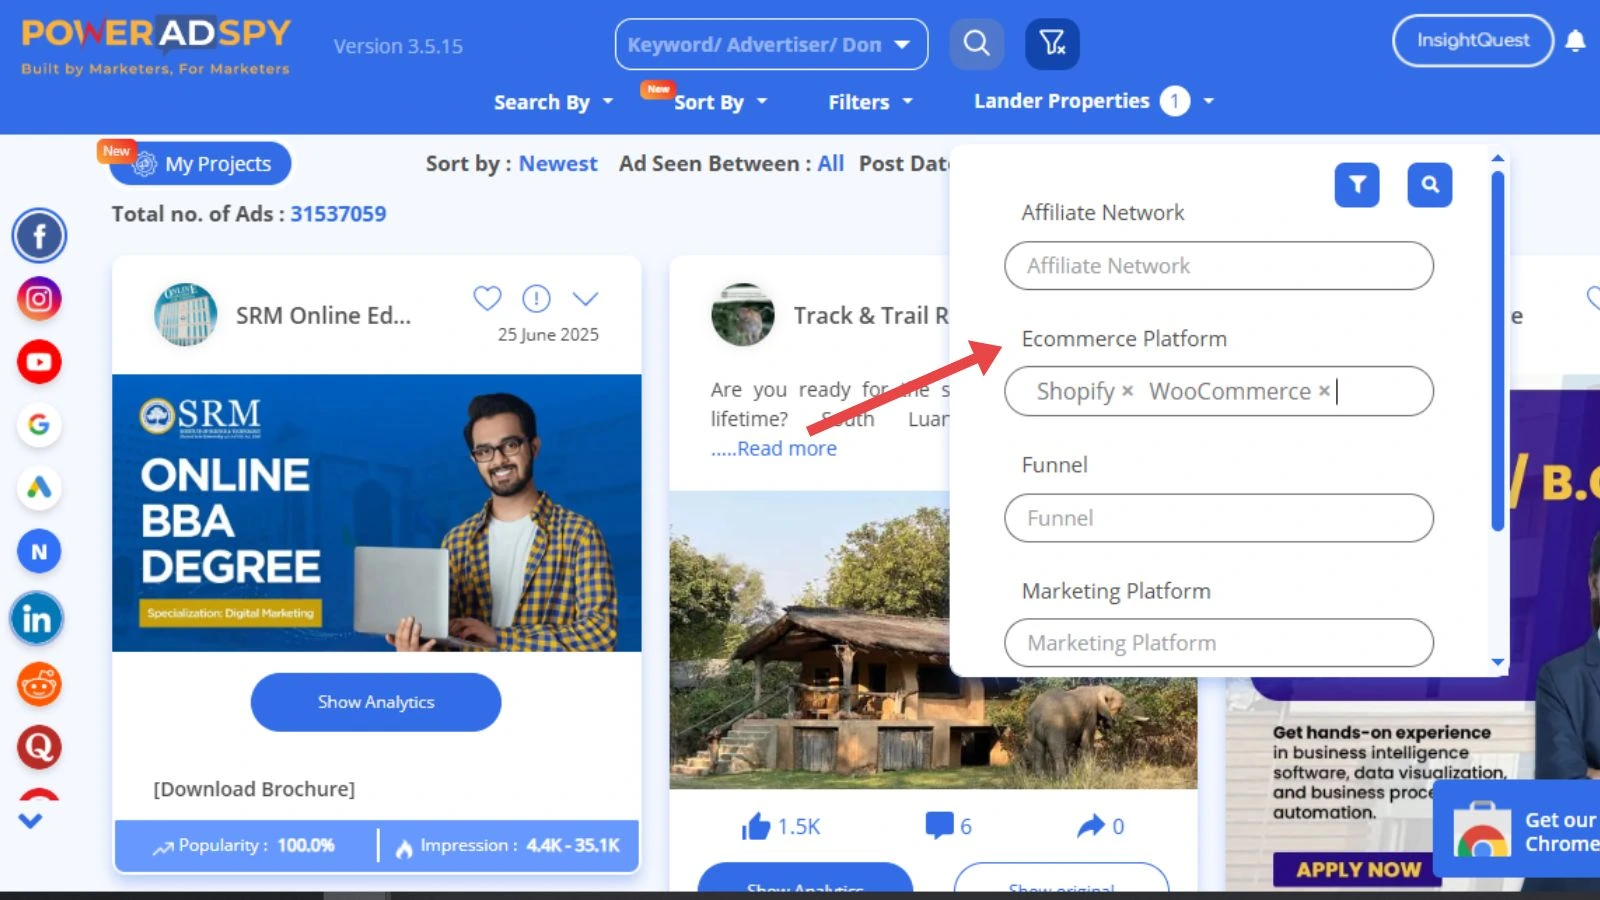Click the Newest sort value
Viewport: 1600px width, 900px height.
click(x=558, y=164)
